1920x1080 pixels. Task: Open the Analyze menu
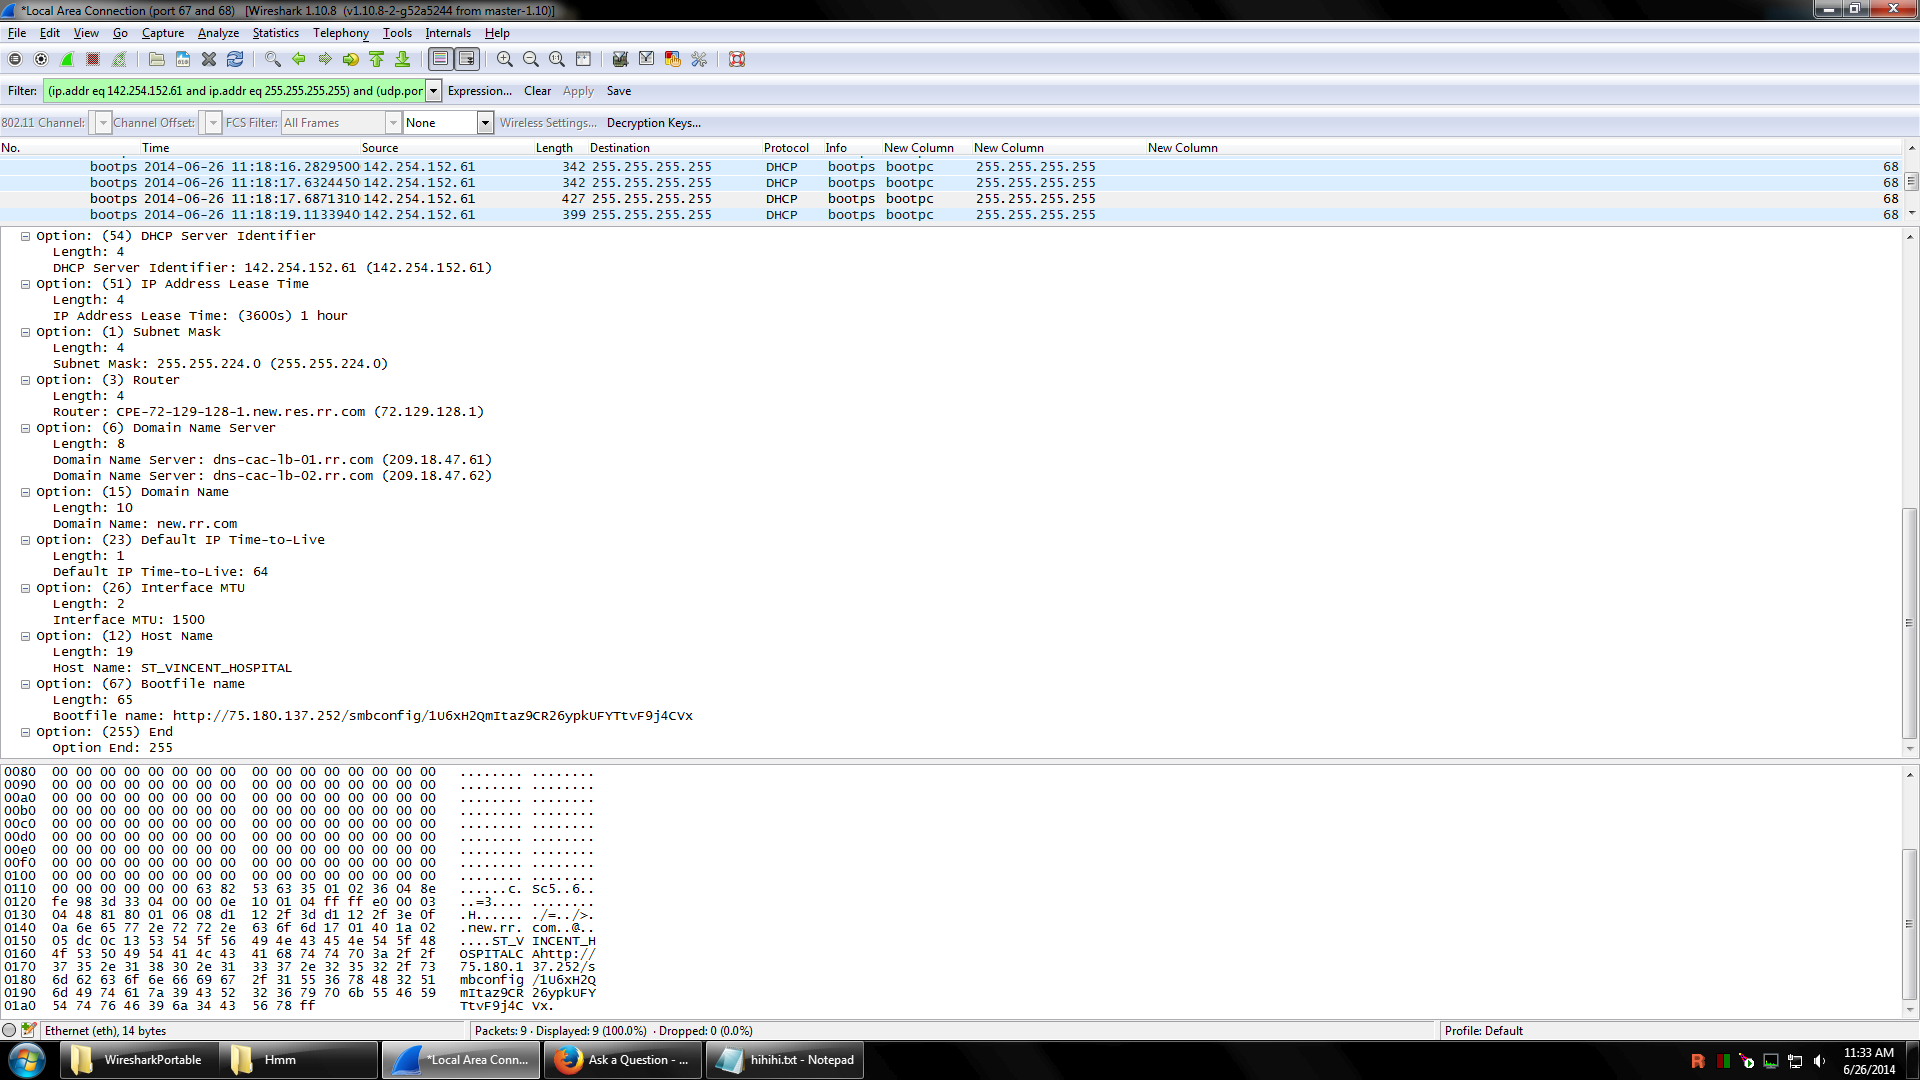tap(218, 33)
